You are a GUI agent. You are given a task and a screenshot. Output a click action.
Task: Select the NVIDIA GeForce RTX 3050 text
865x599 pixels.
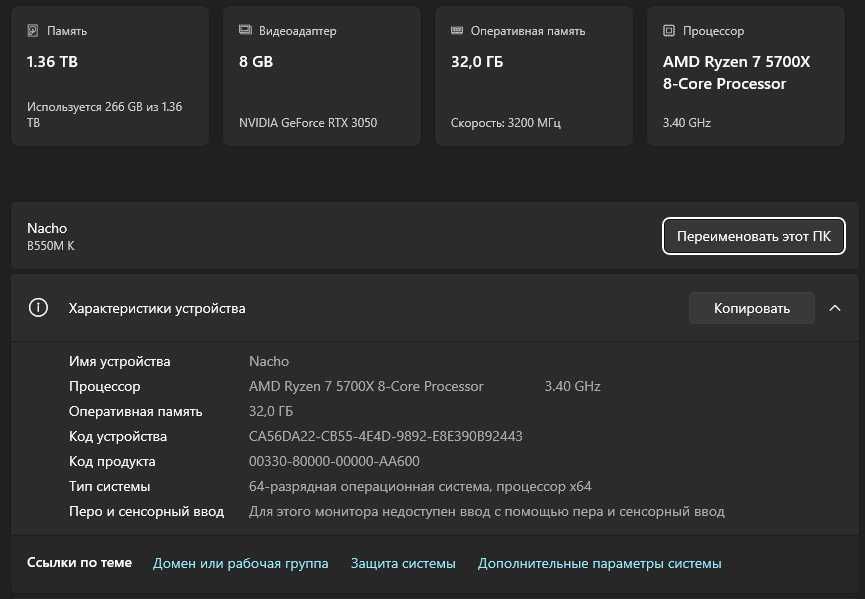pos(308,122)
